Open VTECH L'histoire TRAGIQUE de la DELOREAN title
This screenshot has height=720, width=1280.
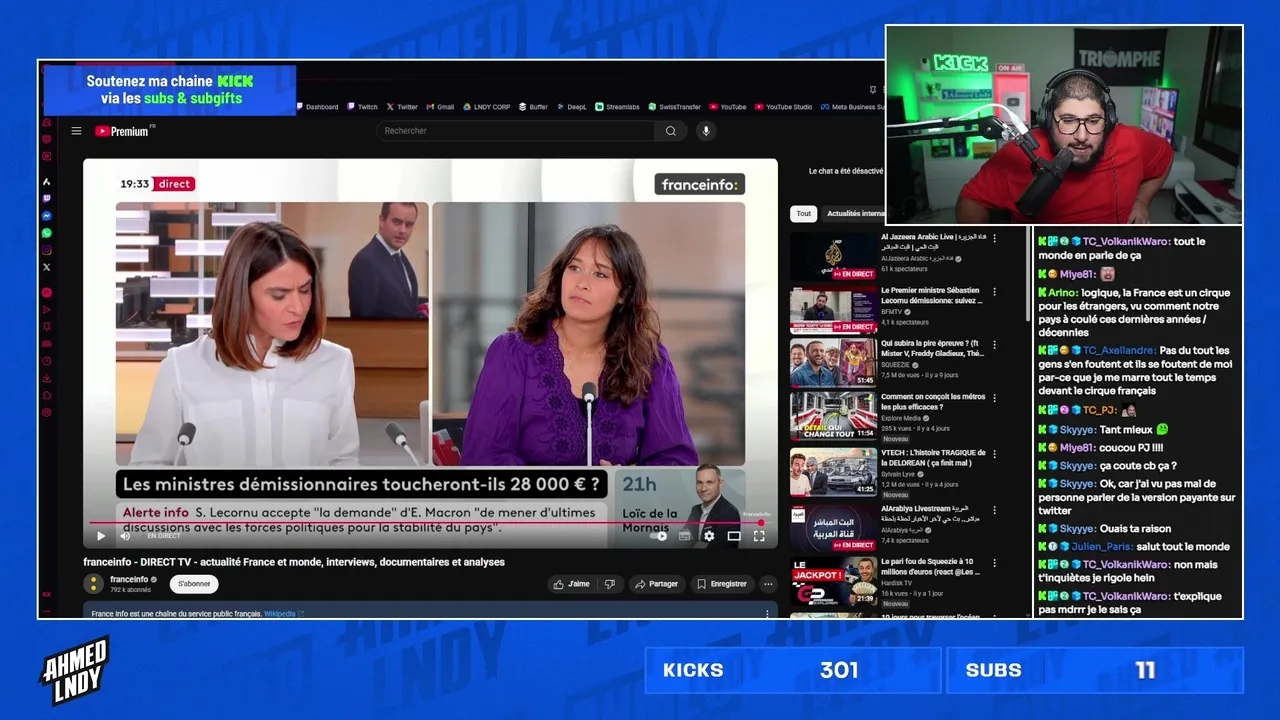click(933, 458)
